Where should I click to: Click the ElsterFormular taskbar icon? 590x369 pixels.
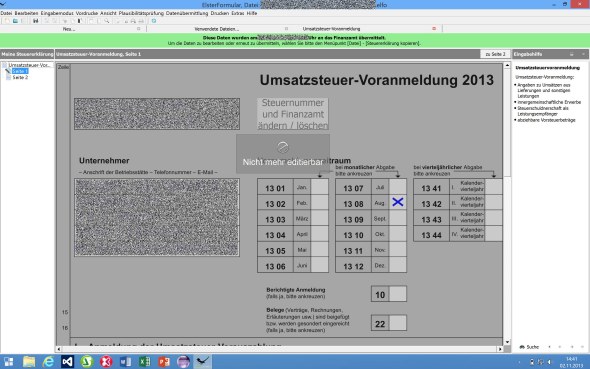pos(203,362)
